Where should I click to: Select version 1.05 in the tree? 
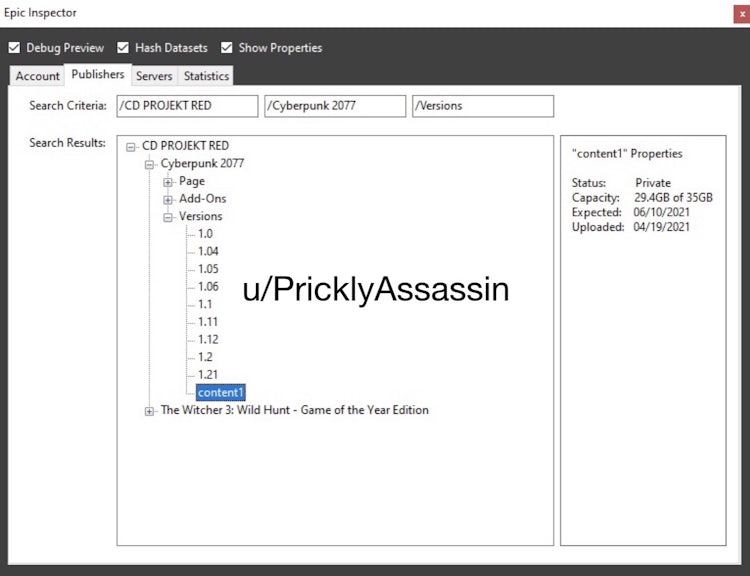208,269
